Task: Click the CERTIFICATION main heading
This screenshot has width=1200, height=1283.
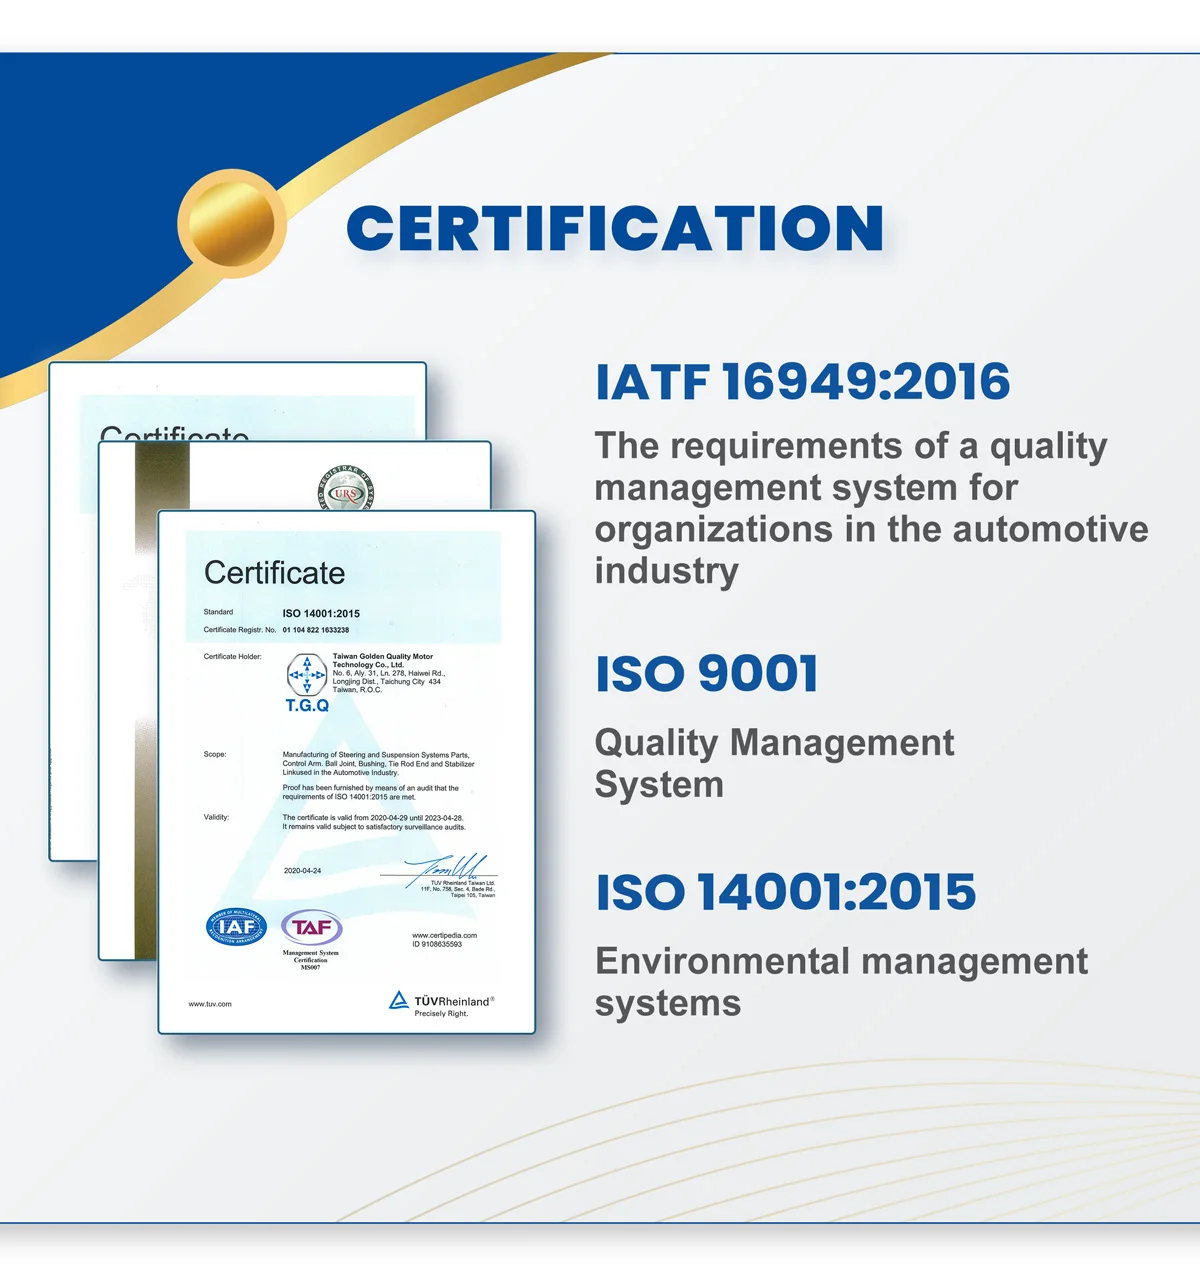Action: [614, 228]
